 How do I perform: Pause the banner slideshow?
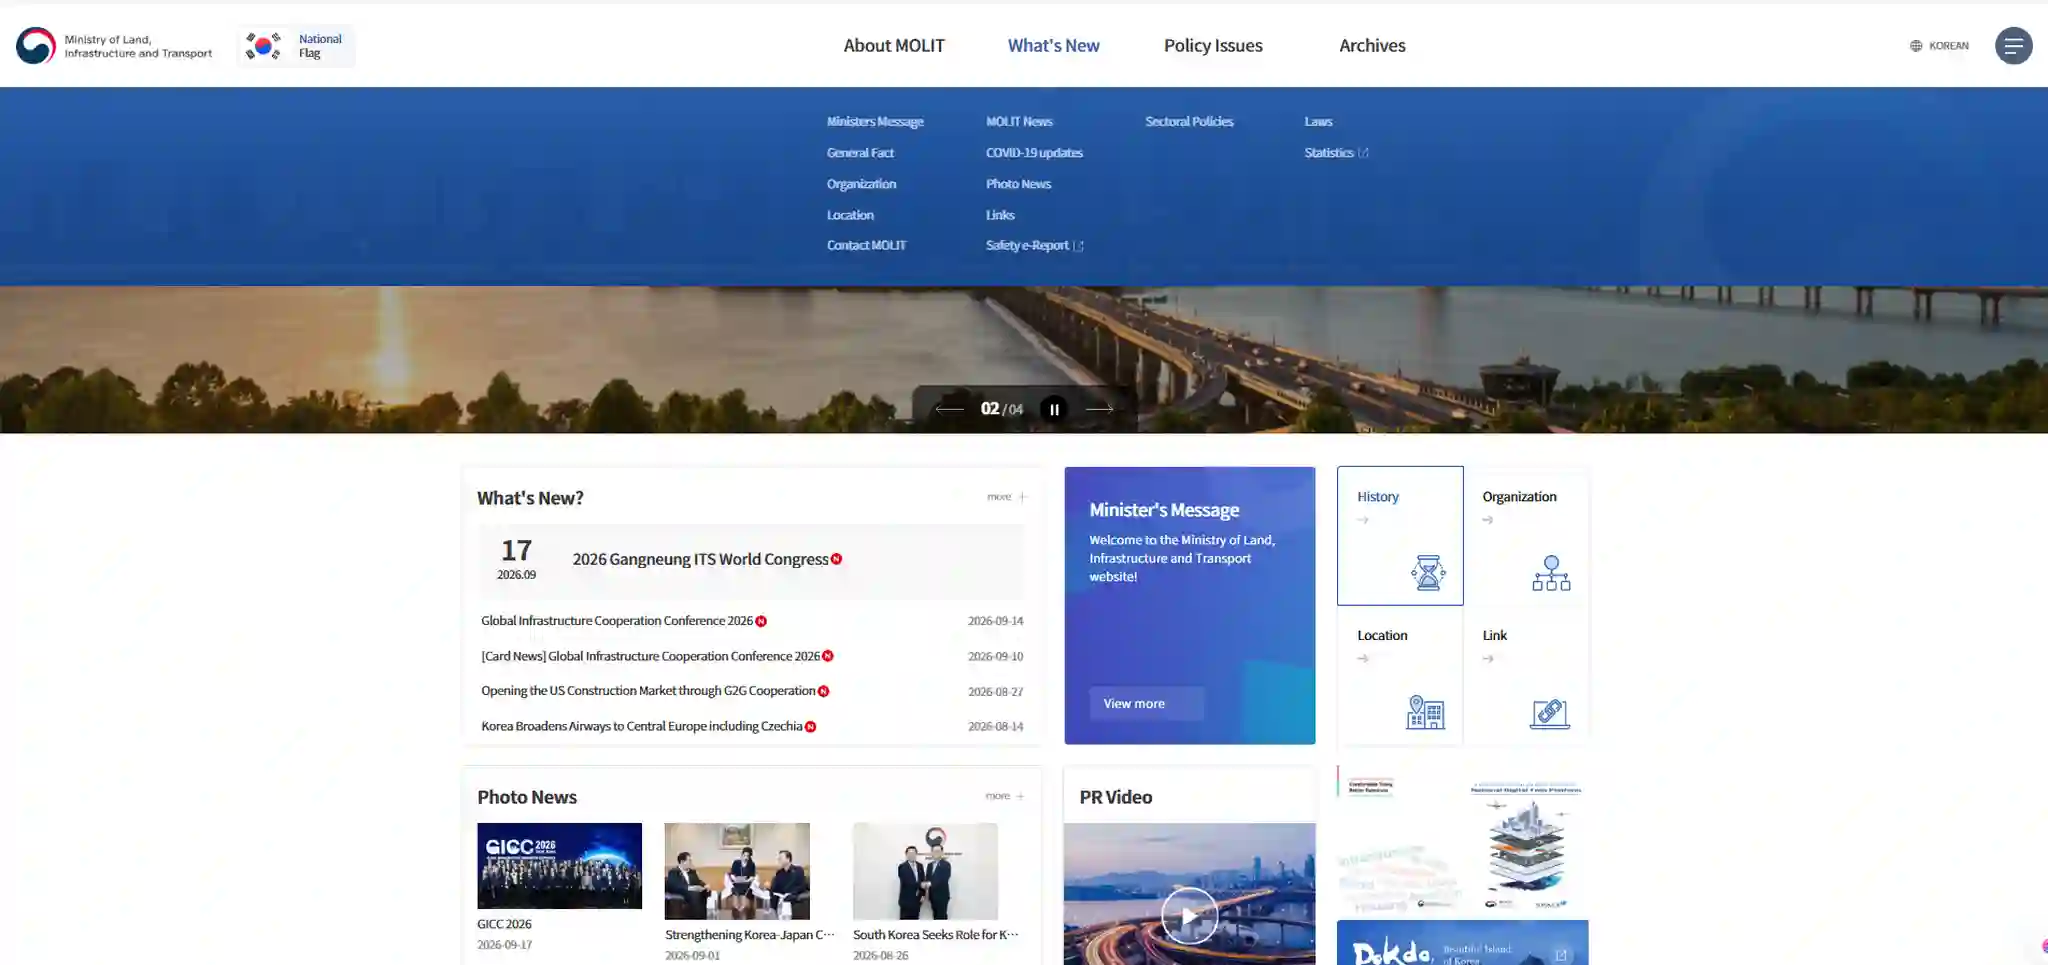(1053, 409)
